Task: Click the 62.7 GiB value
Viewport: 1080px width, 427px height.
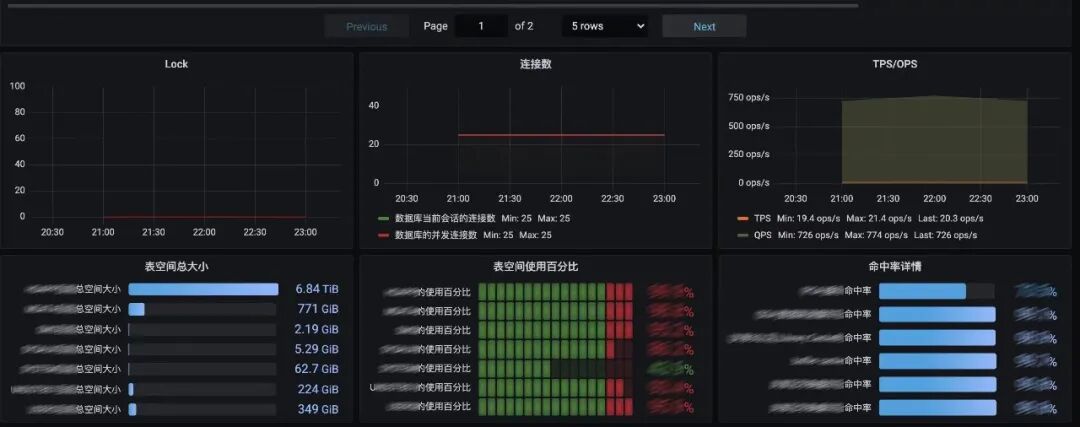Action: 317,369
